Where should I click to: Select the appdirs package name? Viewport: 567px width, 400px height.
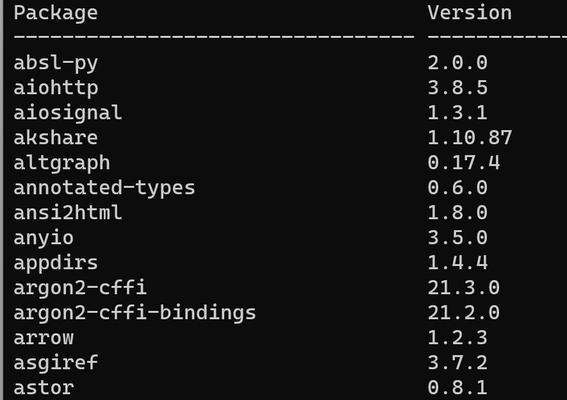coord(56,263)
